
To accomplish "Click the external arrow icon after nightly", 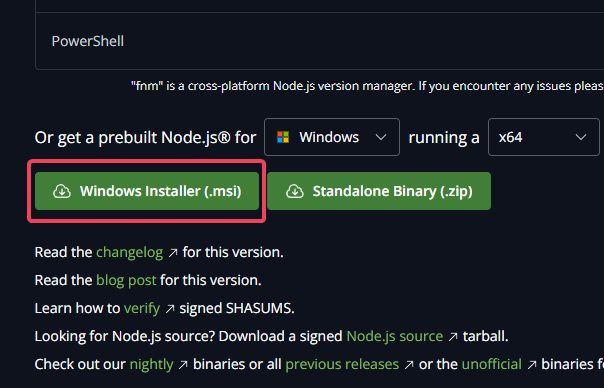I will (x=183, y=364).
